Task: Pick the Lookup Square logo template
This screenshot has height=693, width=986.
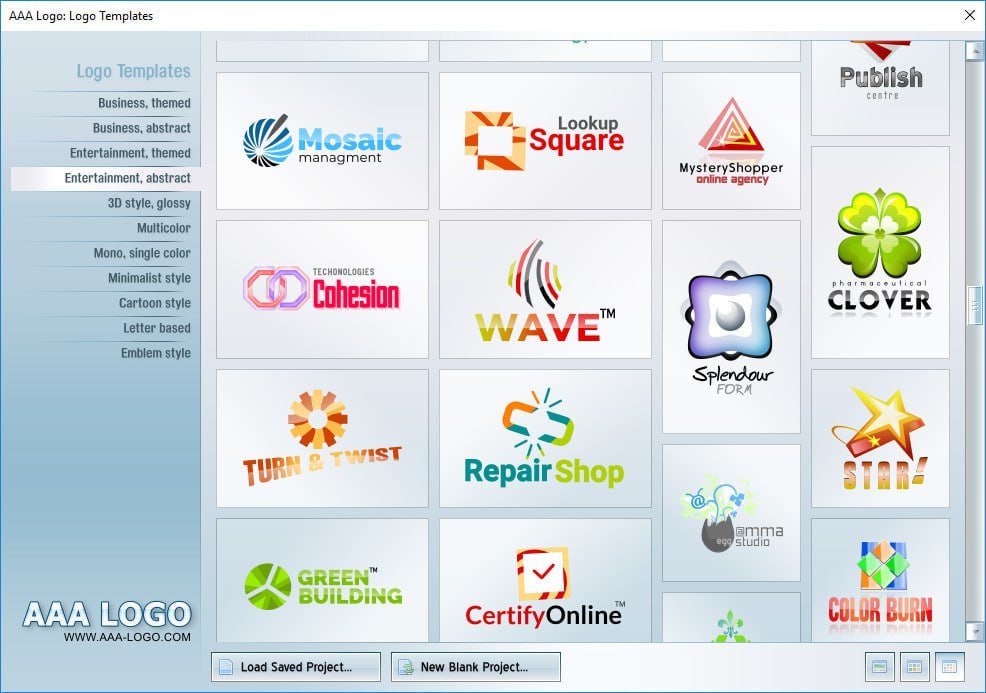Action: (x=545, y=141)
